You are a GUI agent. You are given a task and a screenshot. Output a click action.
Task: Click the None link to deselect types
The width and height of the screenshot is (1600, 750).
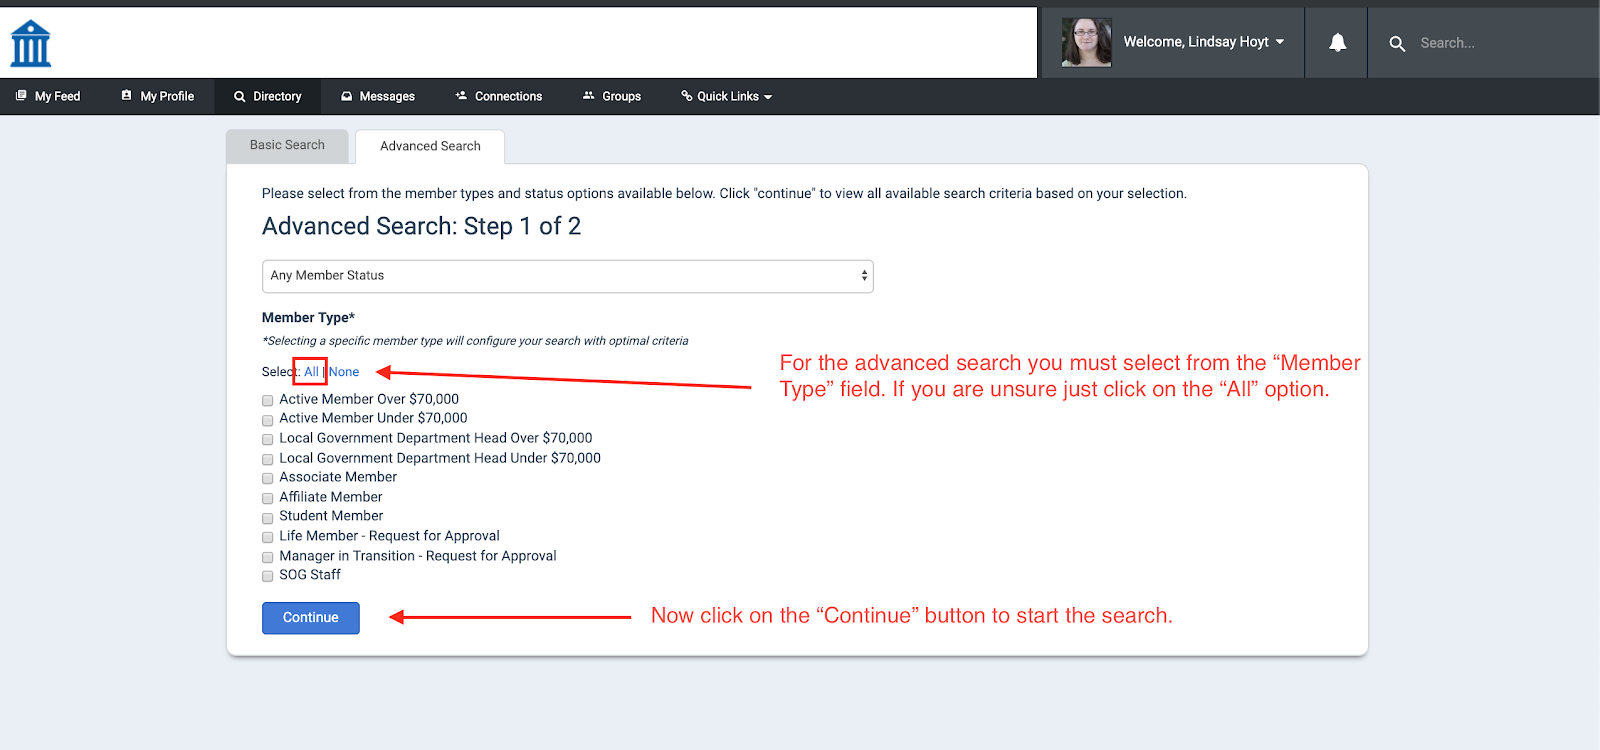coord(344,372)
